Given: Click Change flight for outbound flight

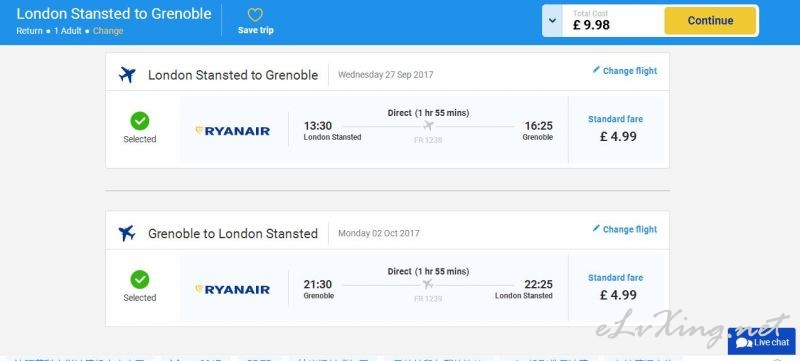Looking at the screenshot, I should tap(630, 71).
